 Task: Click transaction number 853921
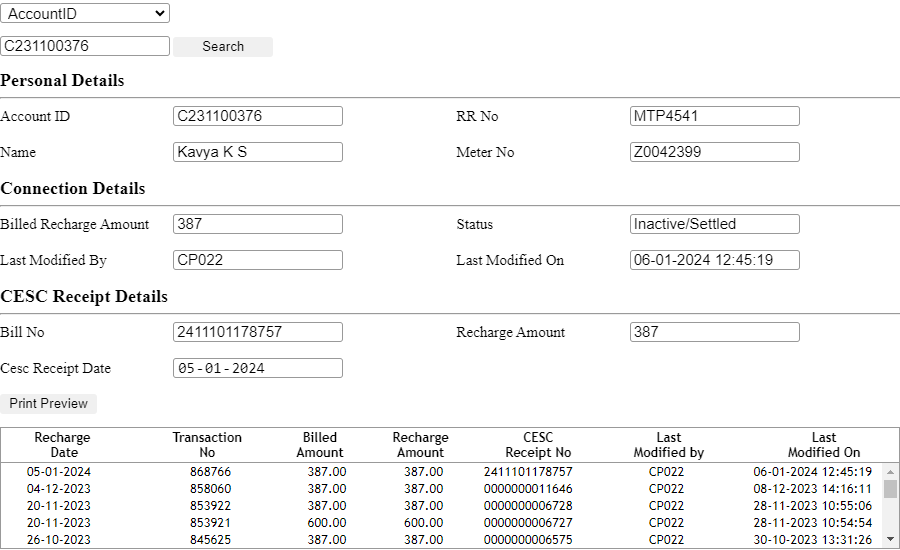[x=211, y=523]
